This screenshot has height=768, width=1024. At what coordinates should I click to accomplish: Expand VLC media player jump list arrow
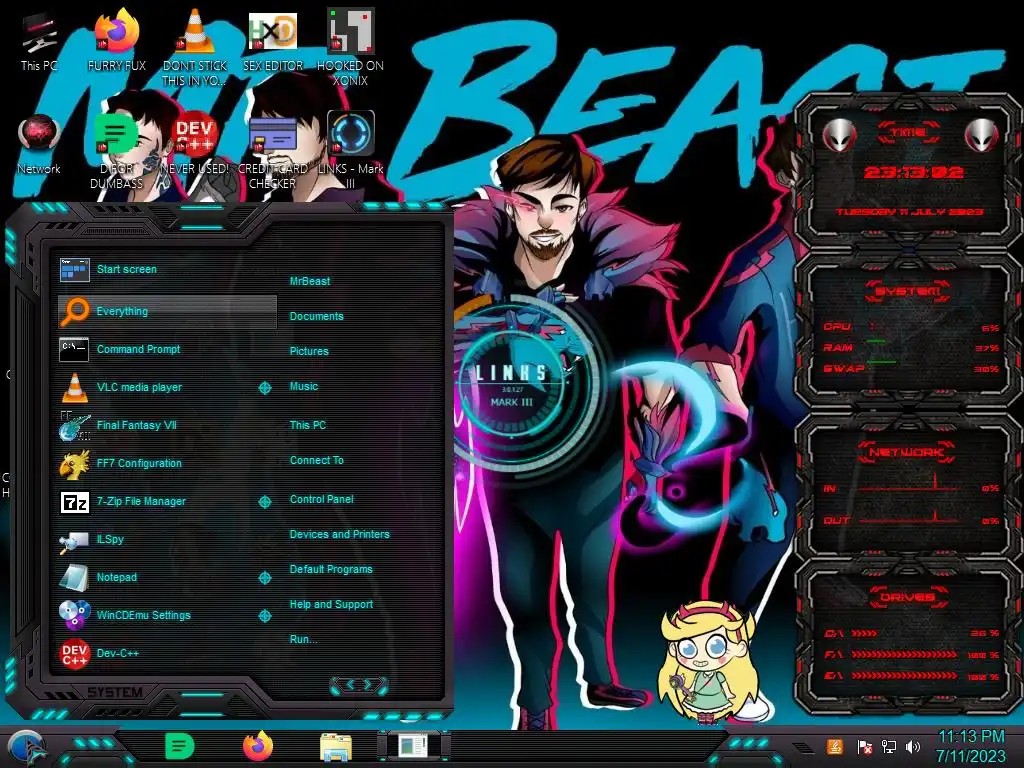click(x=264, y=388)
